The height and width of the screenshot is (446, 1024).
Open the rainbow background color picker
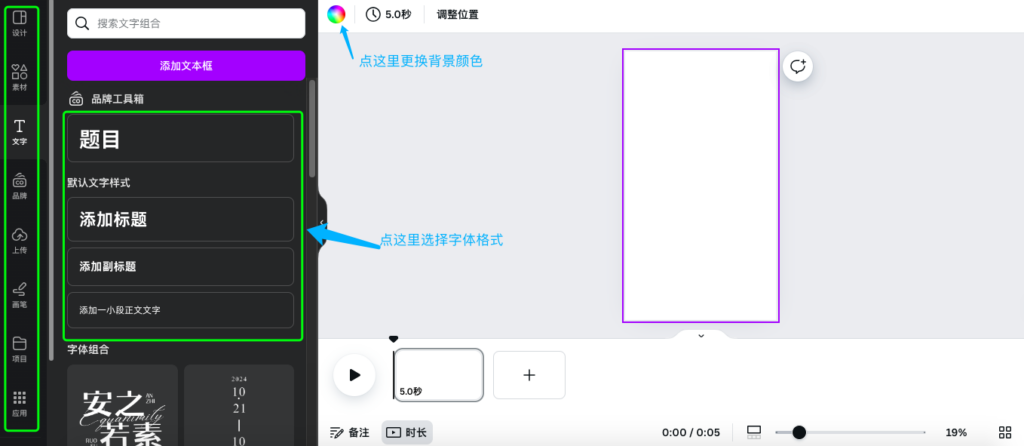coord(336,14)
